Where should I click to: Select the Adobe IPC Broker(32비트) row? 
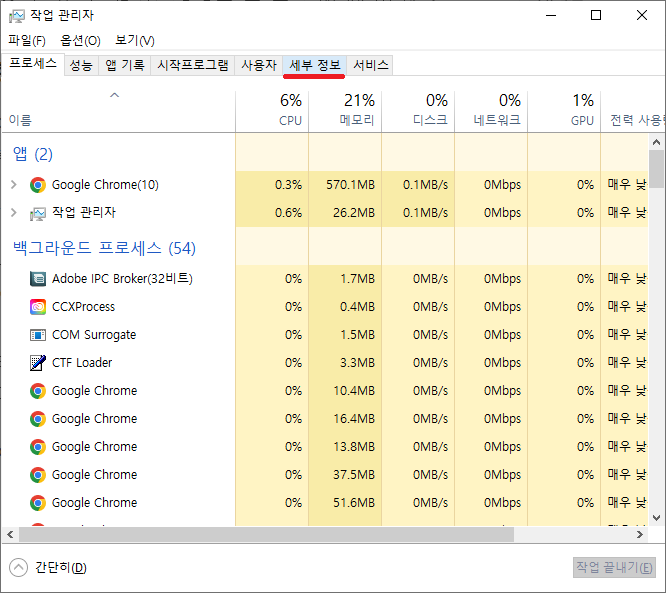click(x=325, y=279)
